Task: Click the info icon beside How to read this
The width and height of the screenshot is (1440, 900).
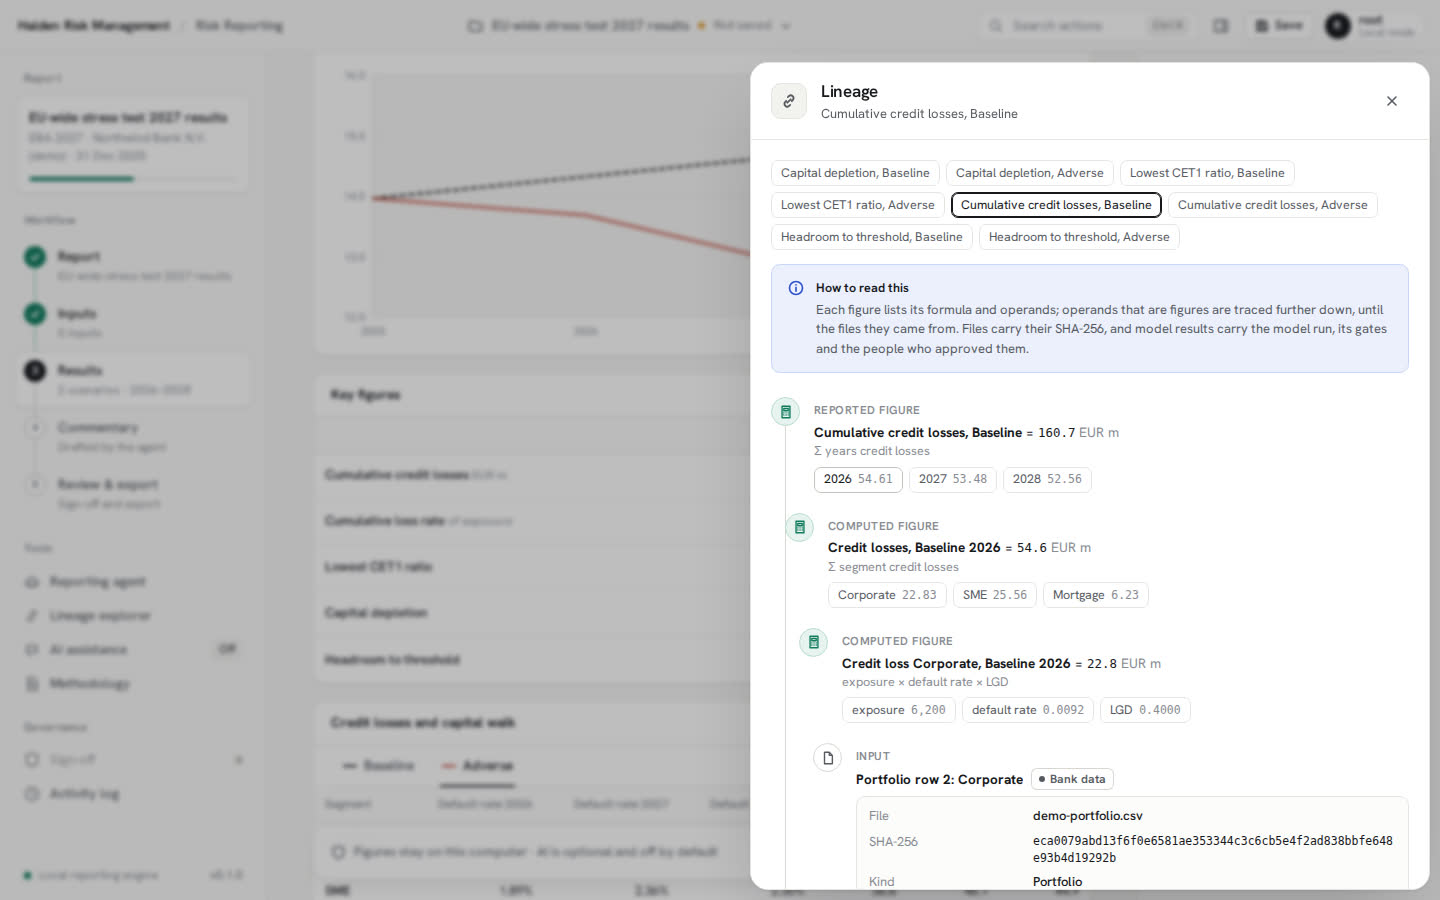Action: 796,288
